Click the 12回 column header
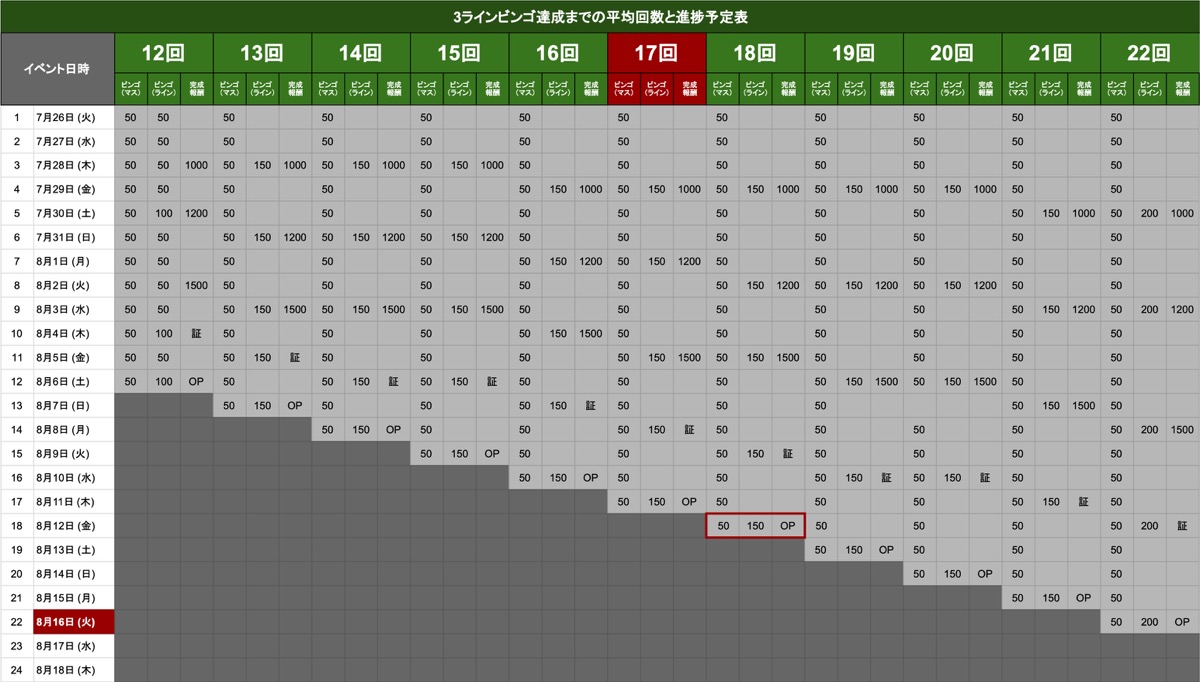Viewport: 1200px width, 682px height. (163, 53)
